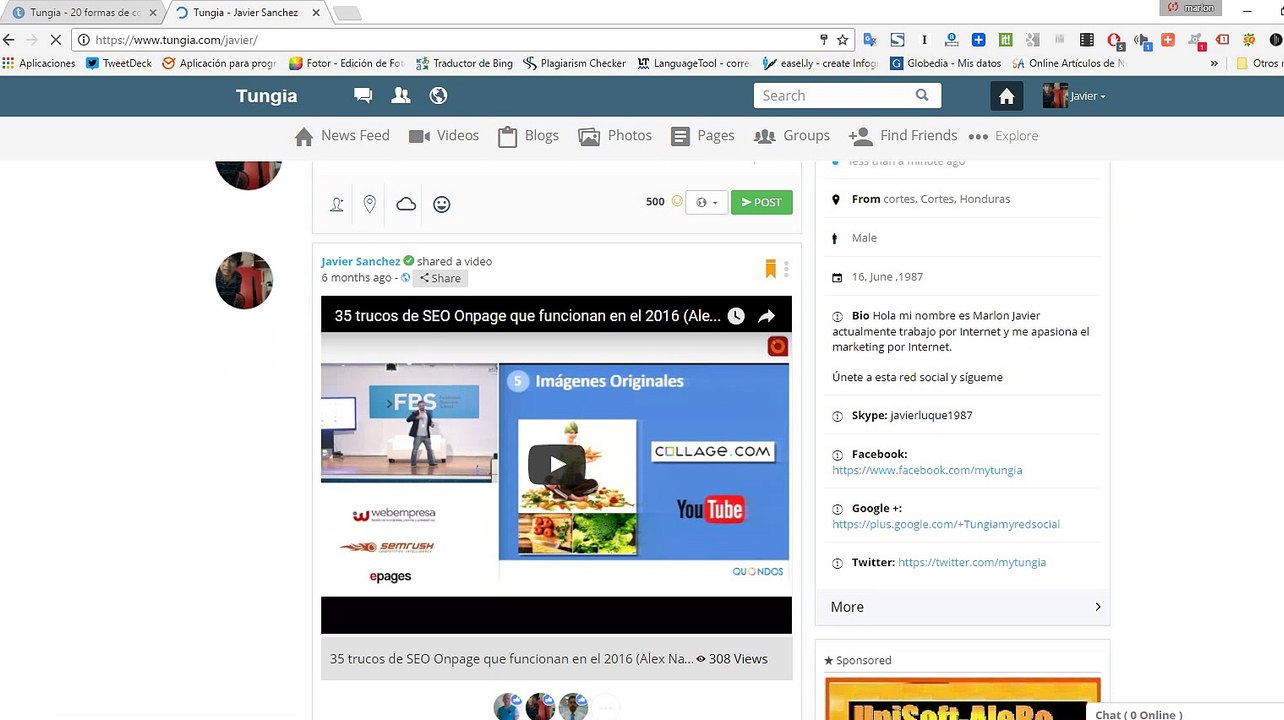Open the post privacy globe dropdown
Image resolution: width=1284 pixels, height=720 pixels.
click(x=706, y=202)
